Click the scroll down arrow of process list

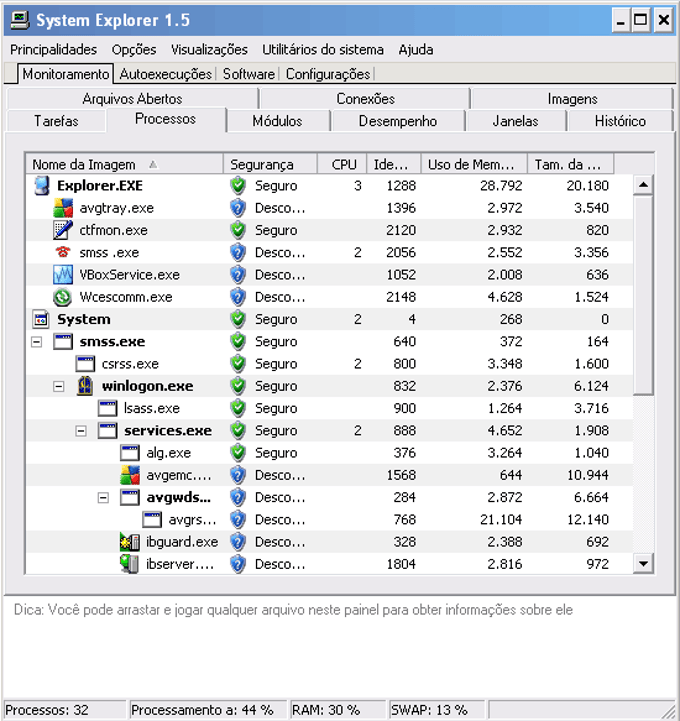click(643, 564)
